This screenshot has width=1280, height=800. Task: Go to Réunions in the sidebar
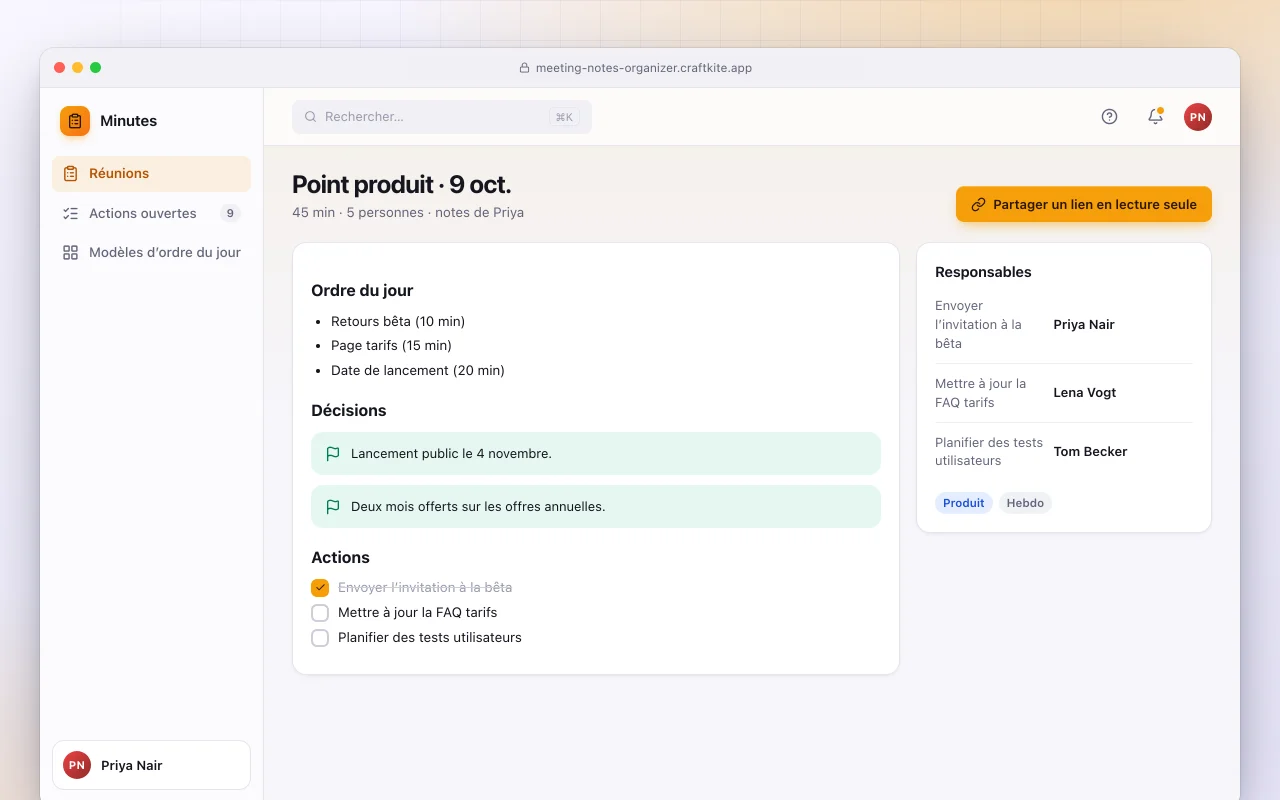151,174
